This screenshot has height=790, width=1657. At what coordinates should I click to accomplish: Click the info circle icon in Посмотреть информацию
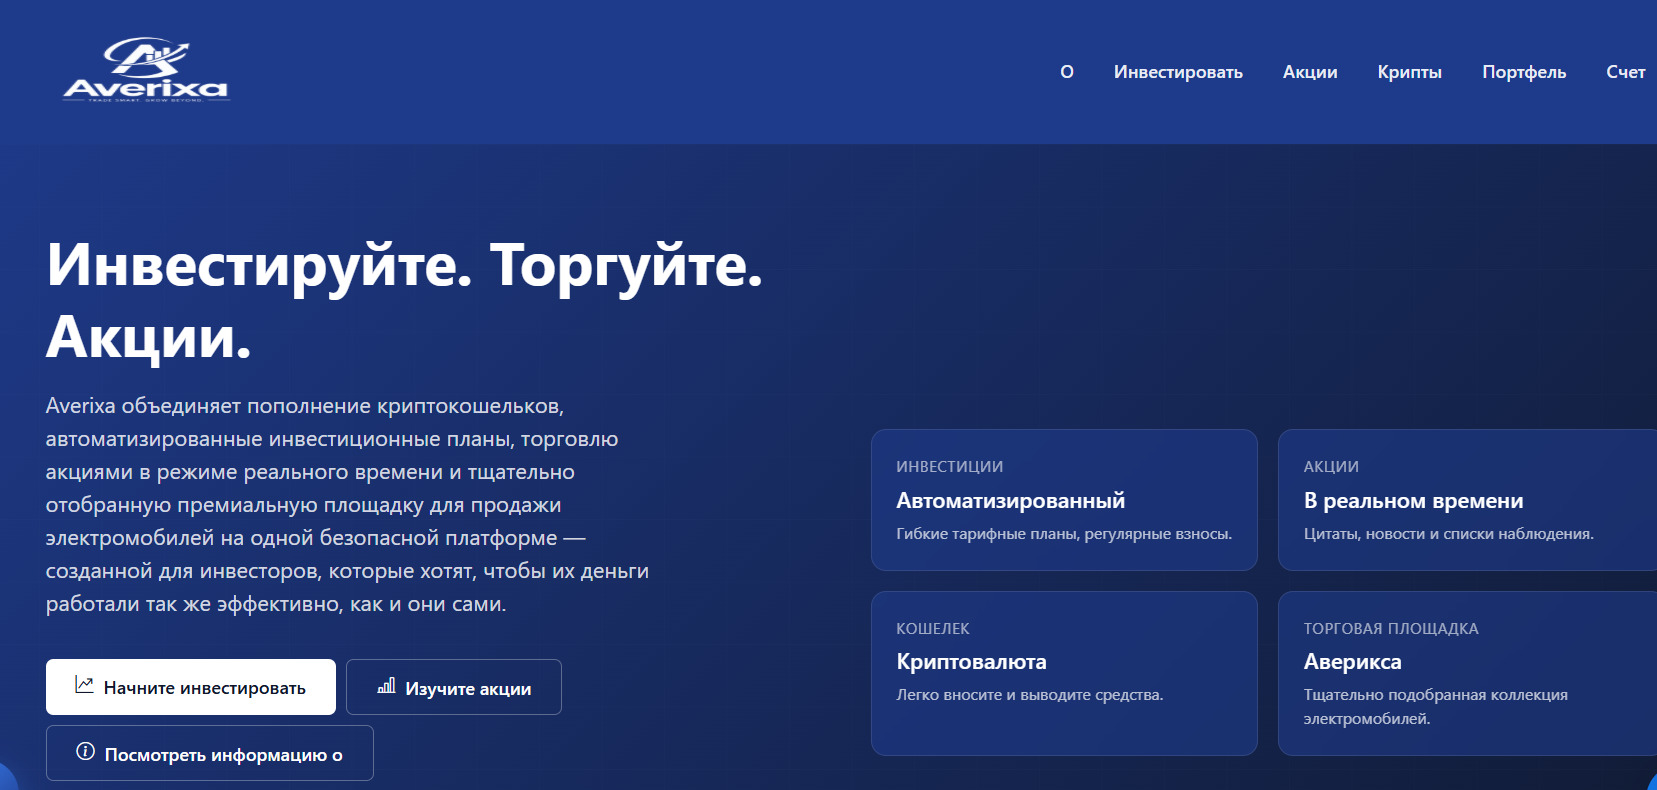[86, 752]
